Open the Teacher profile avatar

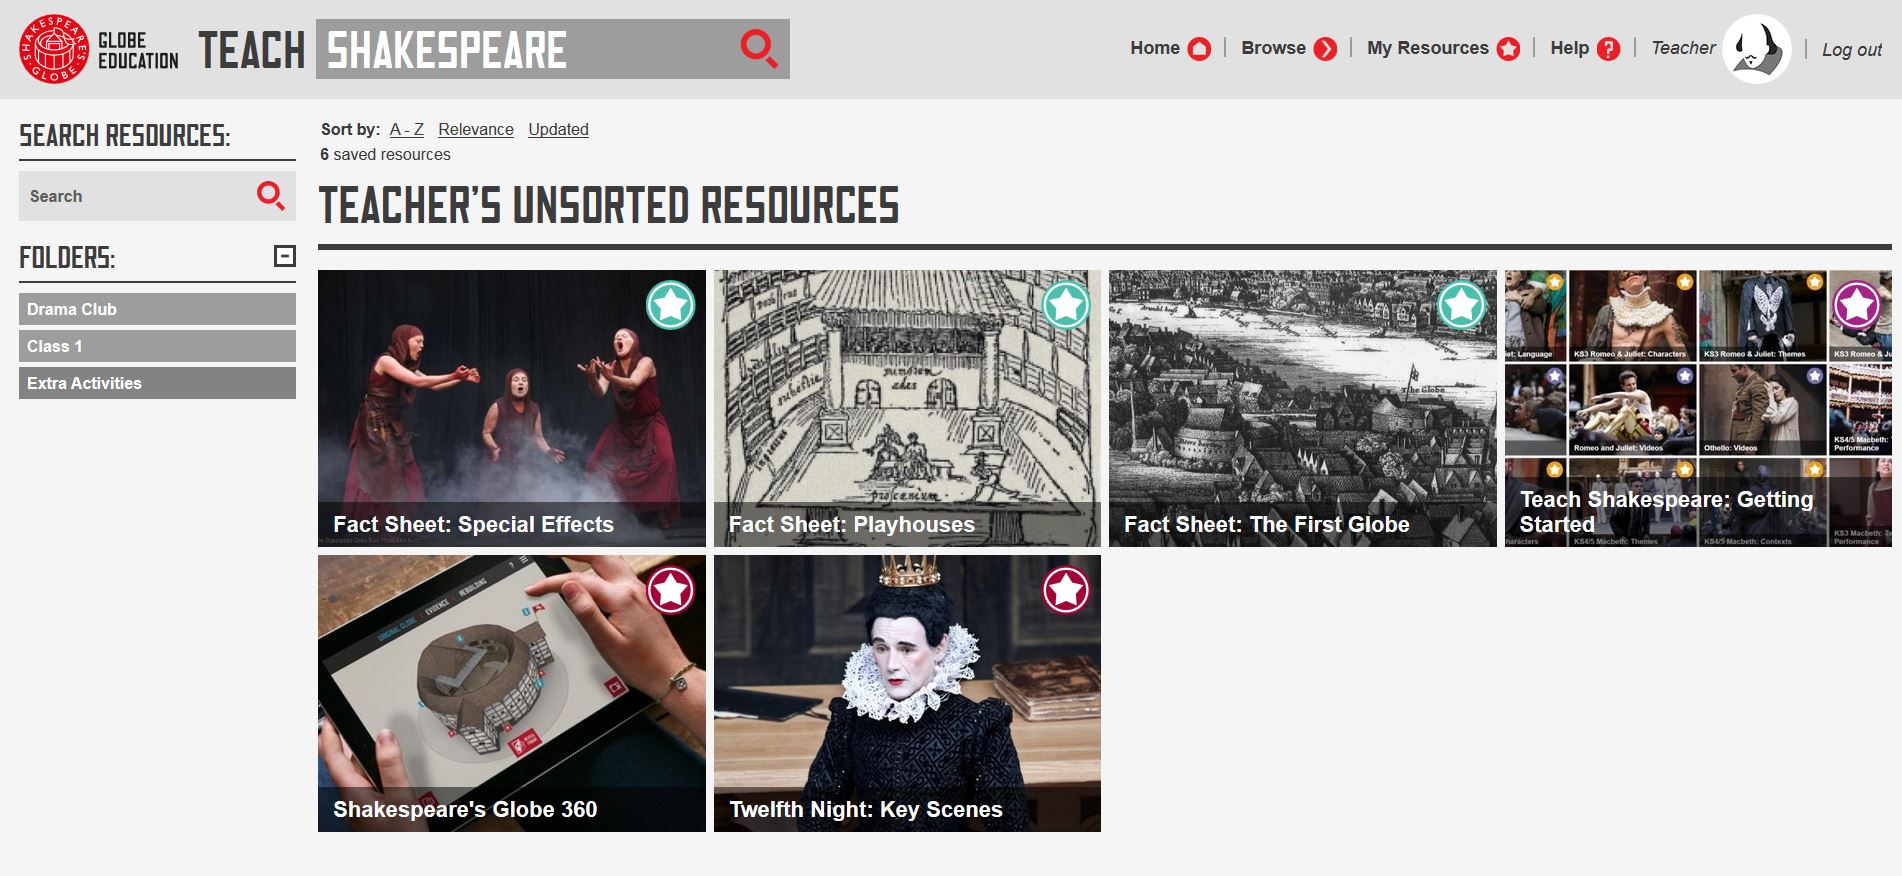(1756, 48)
